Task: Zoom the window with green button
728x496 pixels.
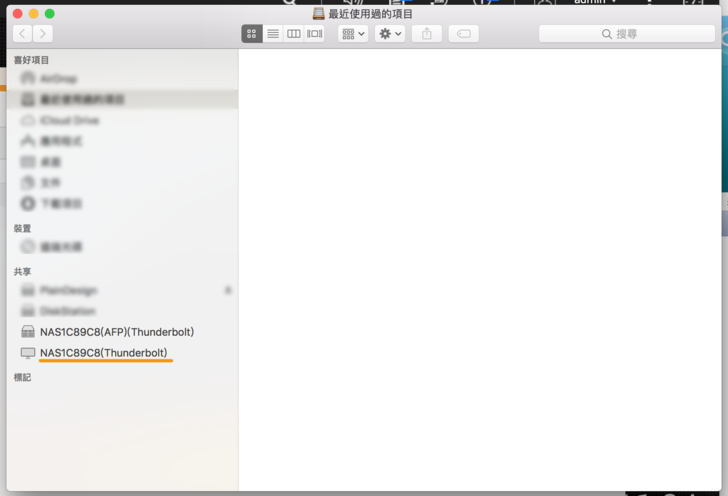Action: [x=50, y=13]
